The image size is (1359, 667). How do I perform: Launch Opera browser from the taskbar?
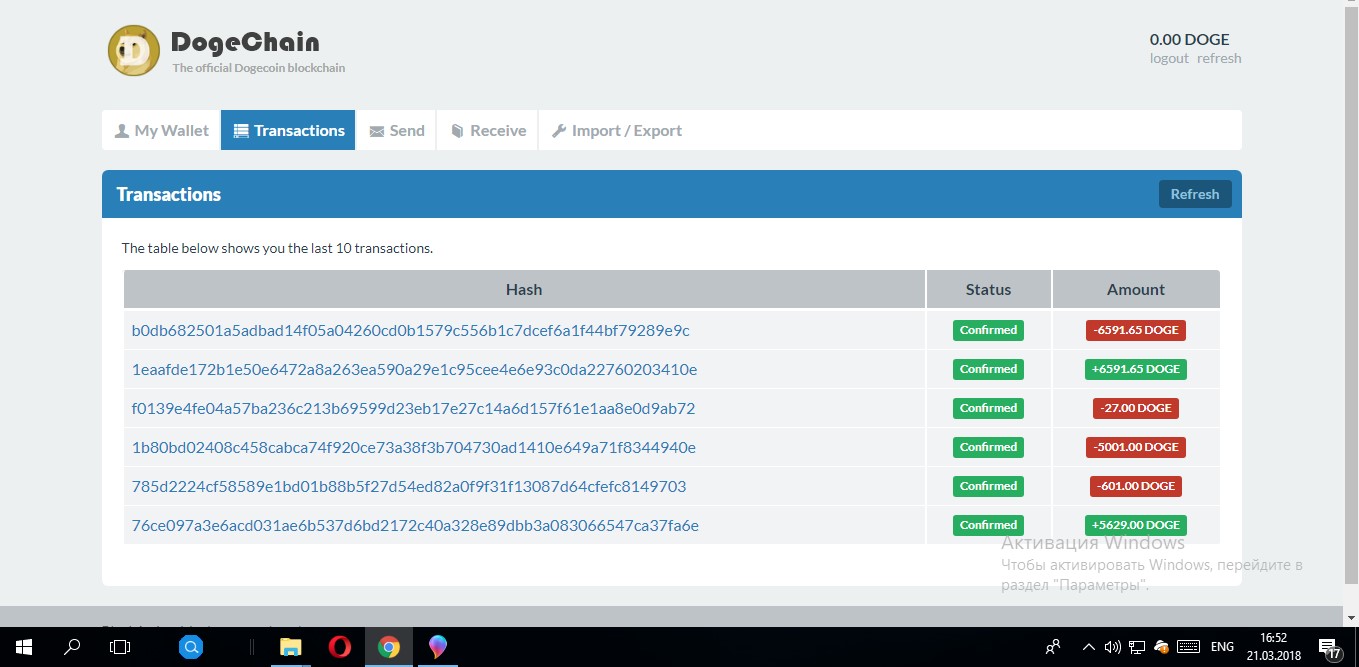coord(339,647)
